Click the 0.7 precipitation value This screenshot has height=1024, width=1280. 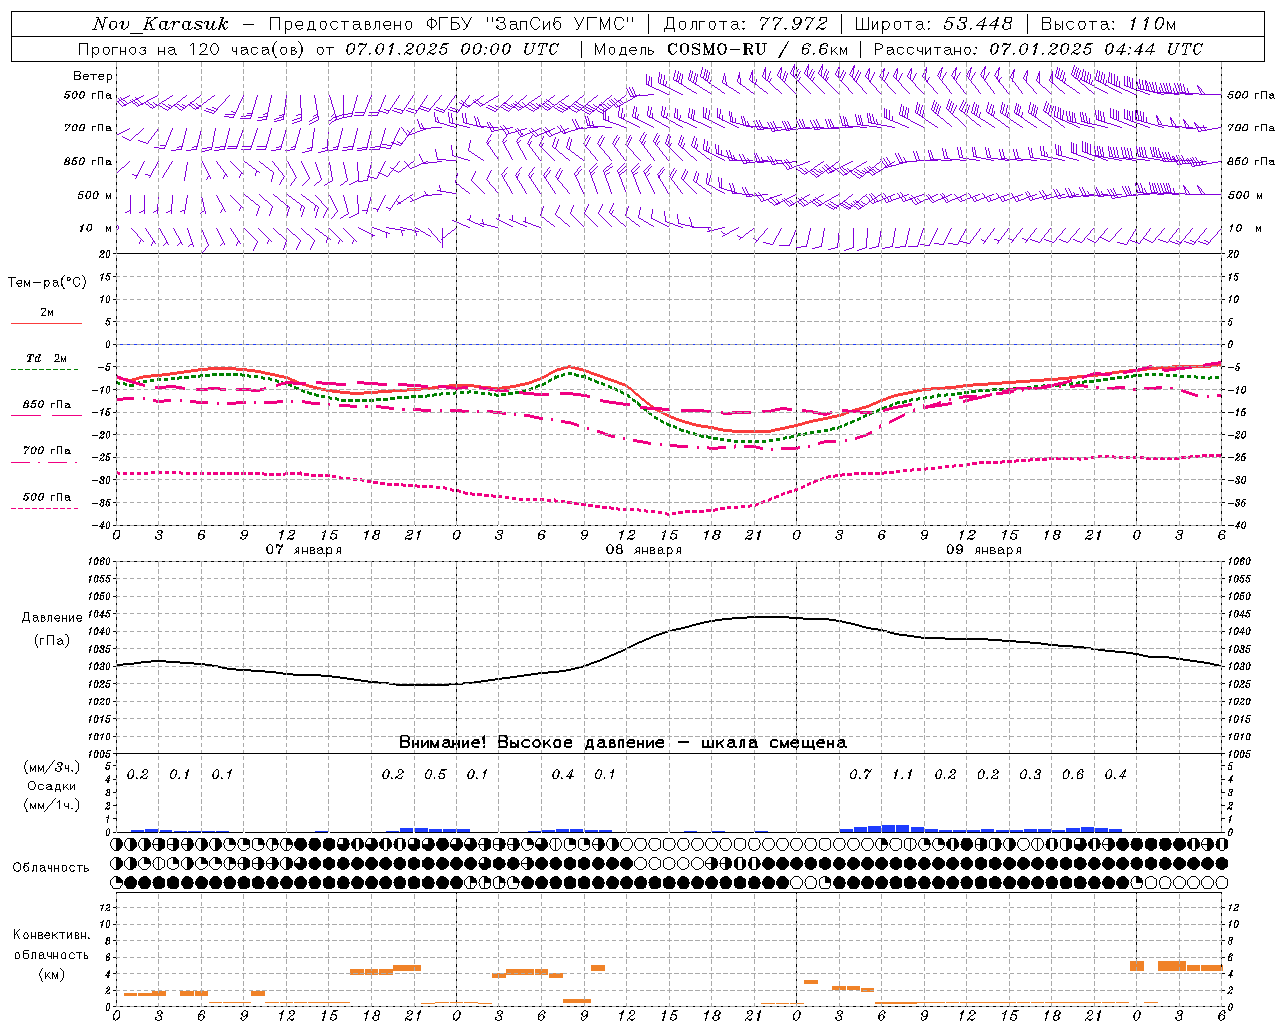[x=860, y=775]
